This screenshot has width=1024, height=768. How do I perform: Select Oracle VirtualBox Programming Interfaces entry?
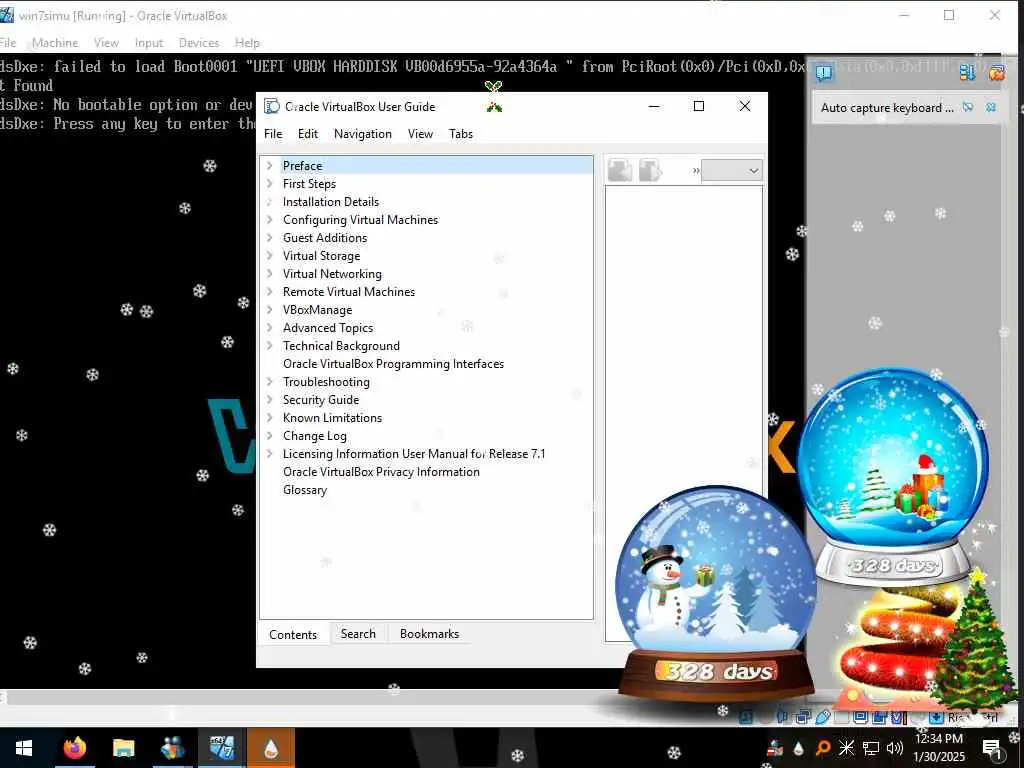[x=393, y=364]
